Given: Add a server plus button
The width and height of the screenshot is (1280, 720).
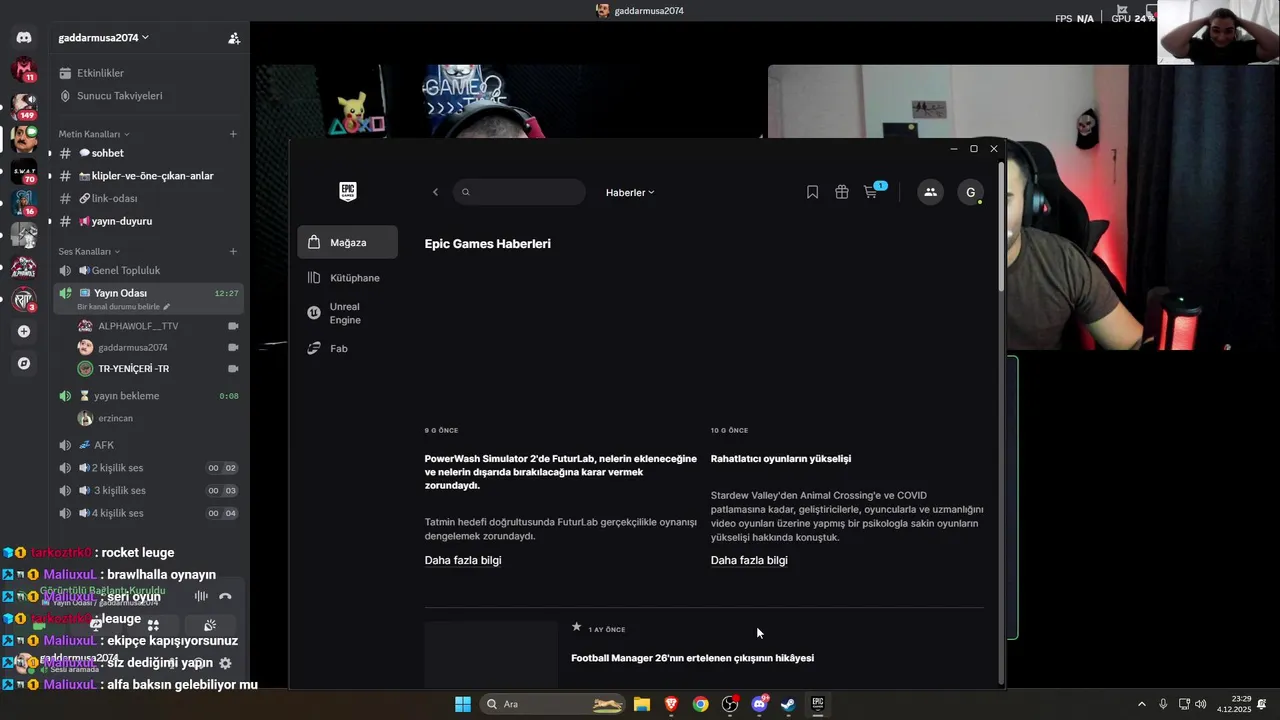Looking at the screenshot, I should (24, 331).
